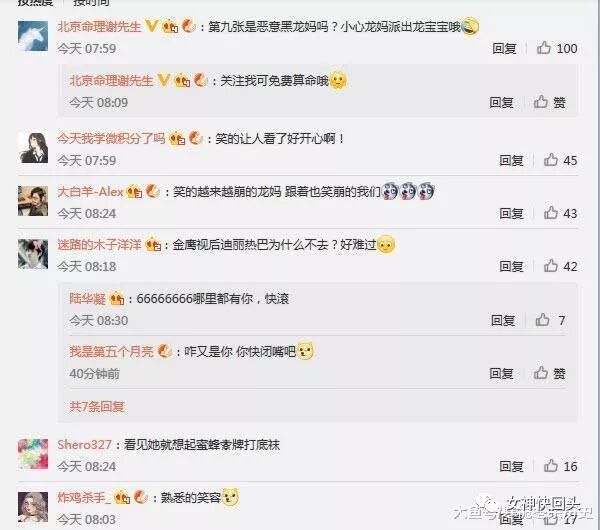Like 陆华凝's reply with 7 likes
The image size is (600, 530).
click(550, 320)
